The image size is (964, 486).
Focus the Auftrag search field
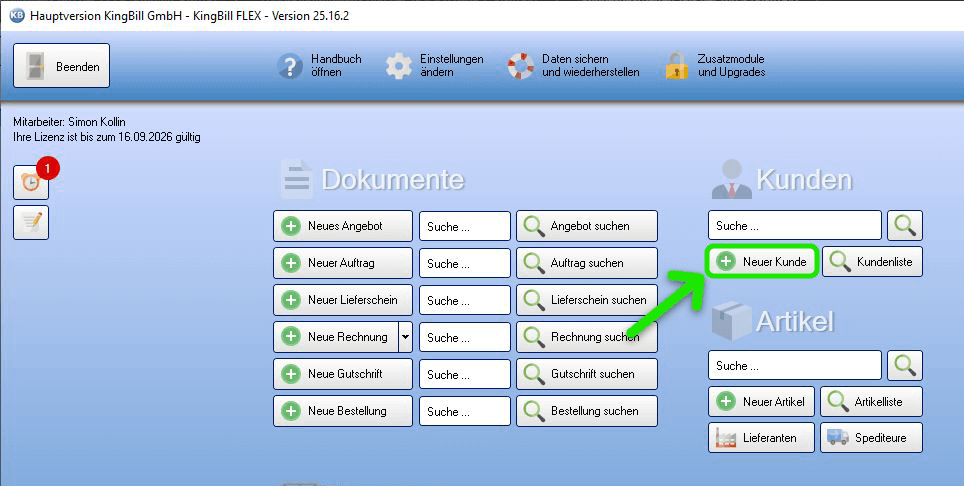[x=465, y=263]
